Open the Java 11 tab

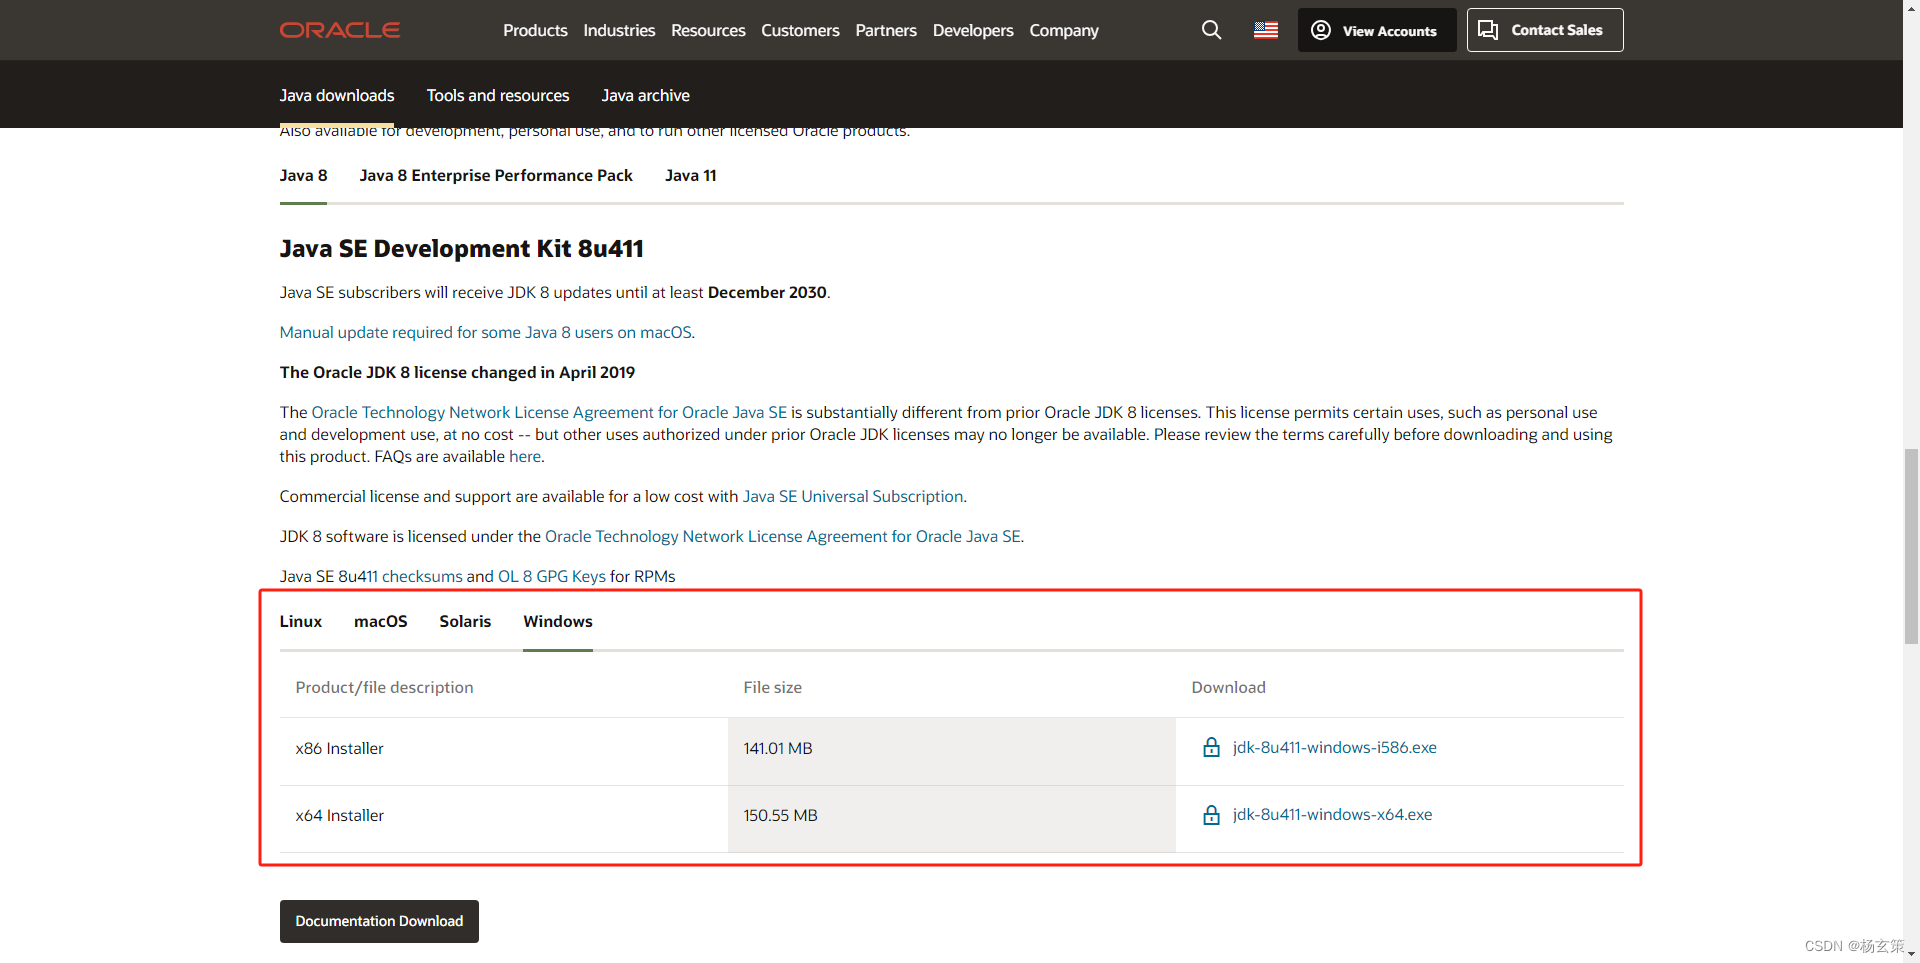click(x=690, y=175)
